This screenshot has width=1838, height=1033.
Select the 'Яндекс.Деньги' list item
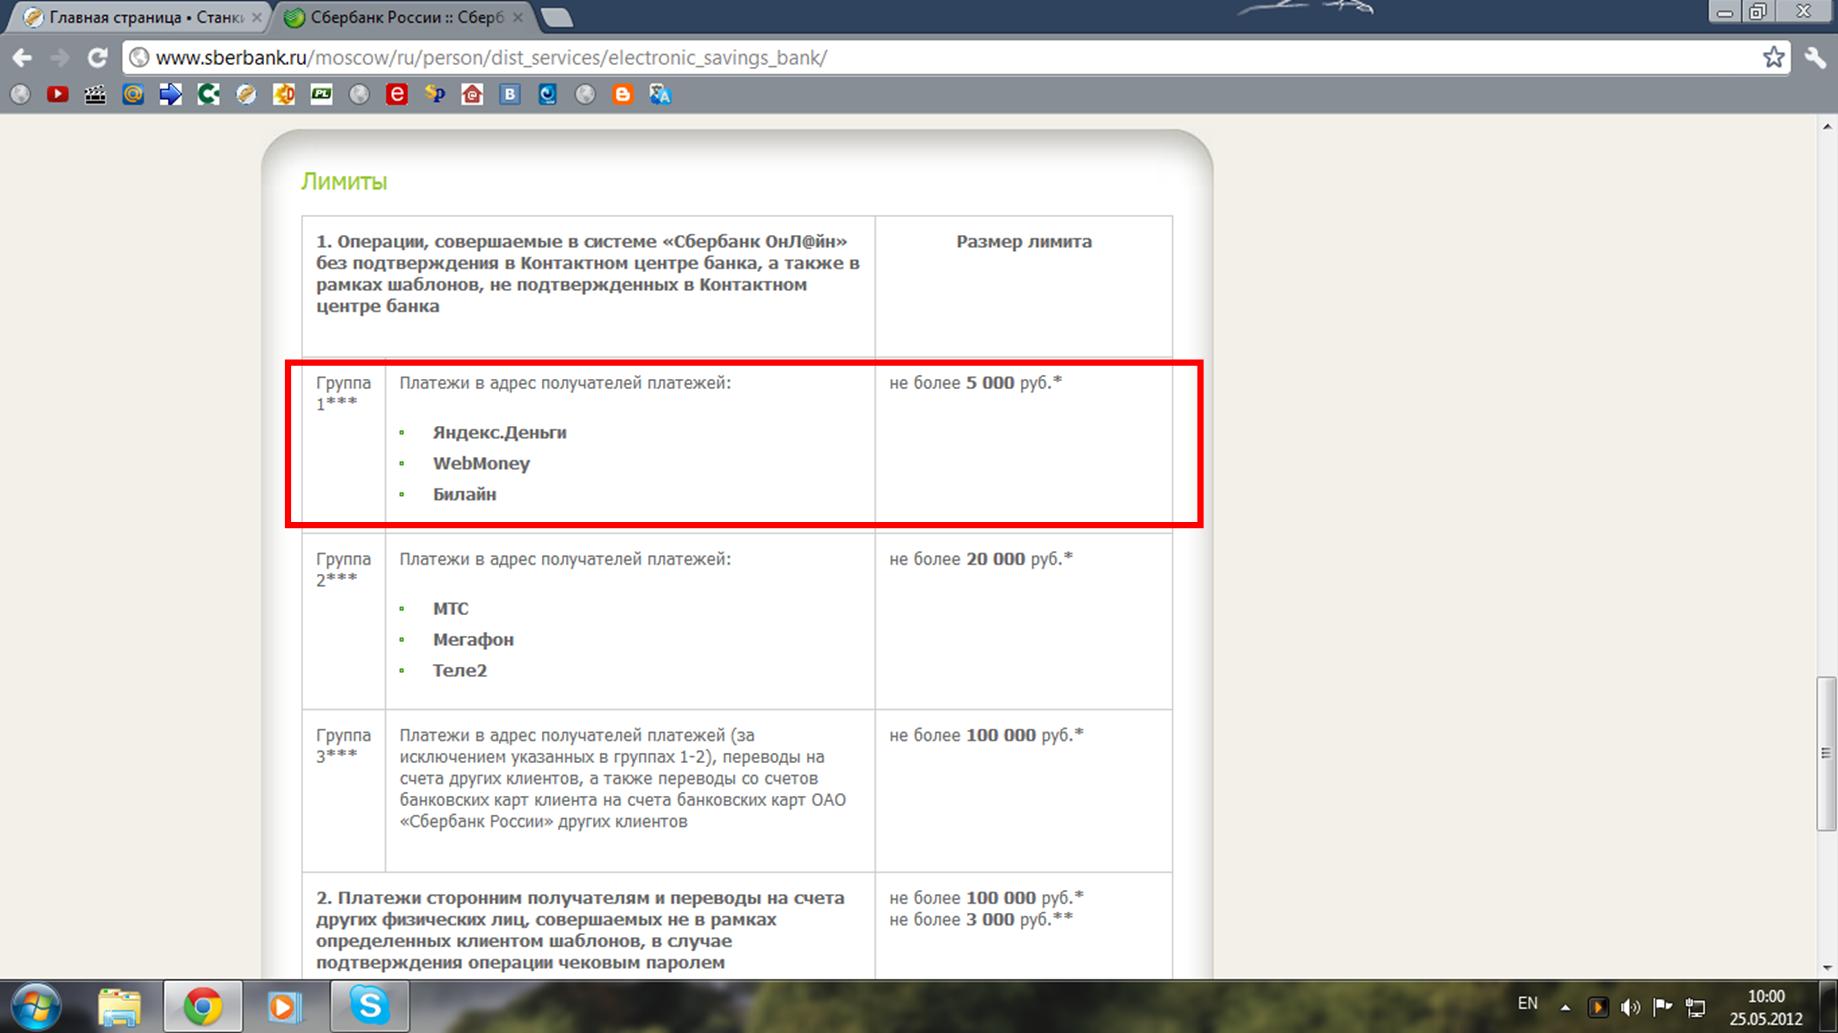[499, 432]
